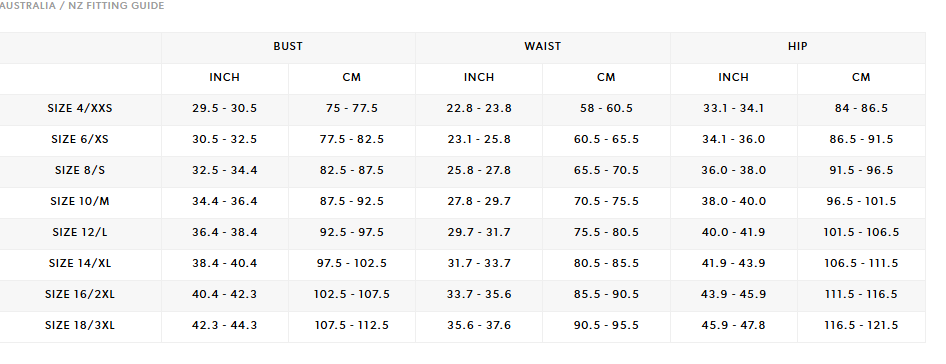Select hip cm cell 116.5 - 121.5

click(x=861, y=325)
